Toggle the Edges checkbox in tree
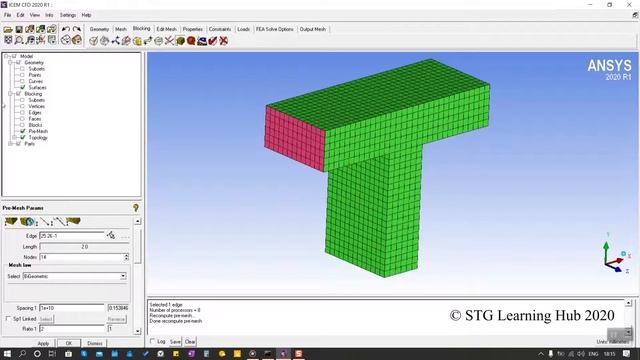 click(x=23, y=112)
